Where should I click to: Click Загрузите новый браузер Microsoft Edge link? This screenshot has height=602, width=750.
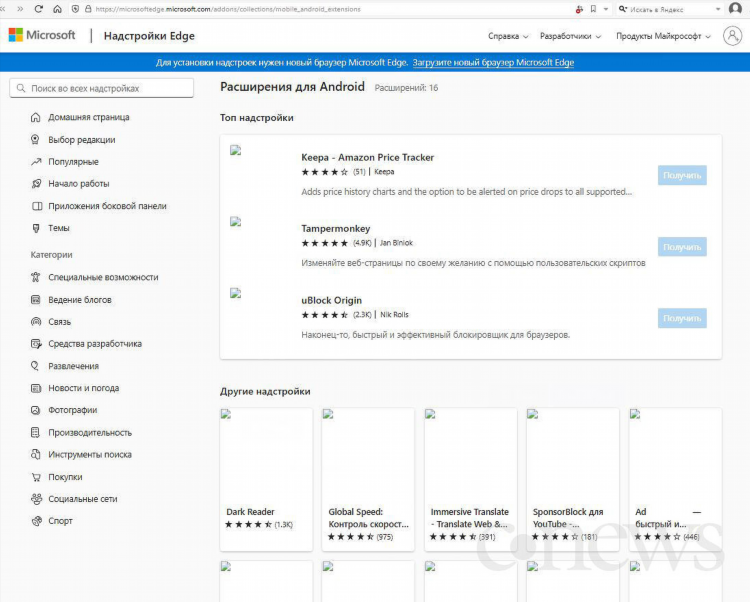click(x=493, y=63)
